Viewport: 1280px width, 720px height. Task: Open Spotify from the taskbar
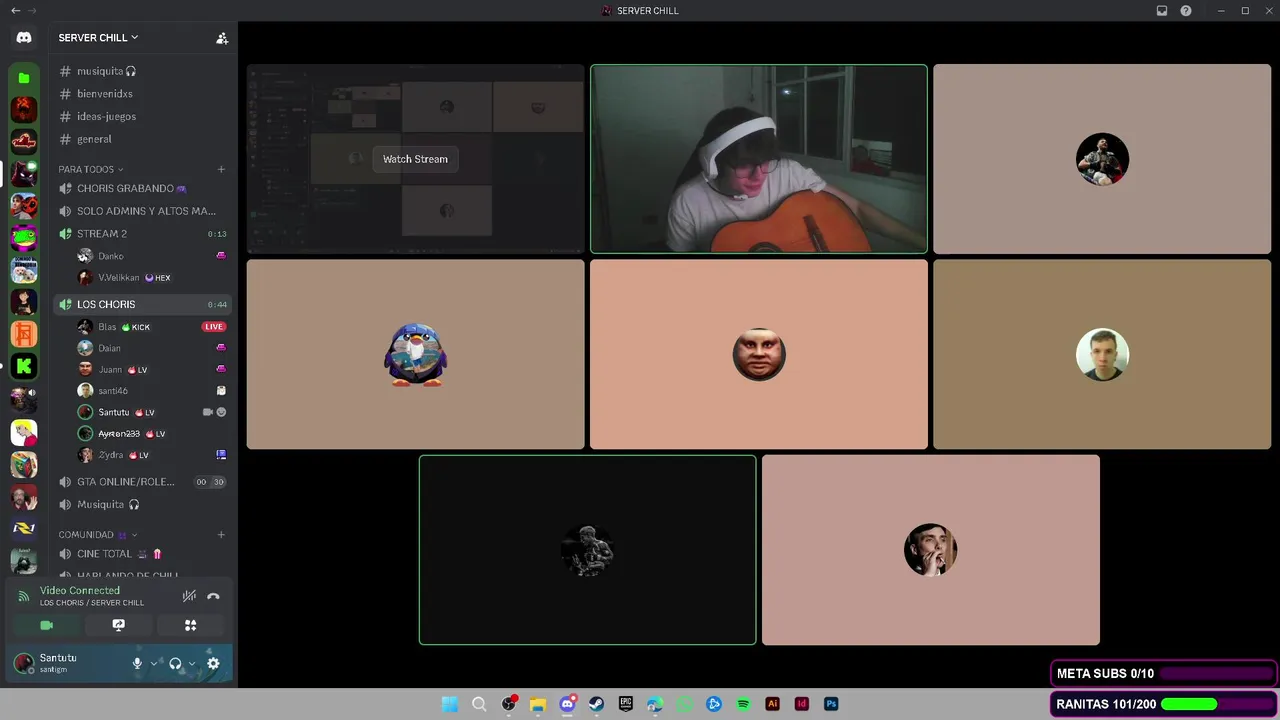pyautogui.click(x=743, y=704)
